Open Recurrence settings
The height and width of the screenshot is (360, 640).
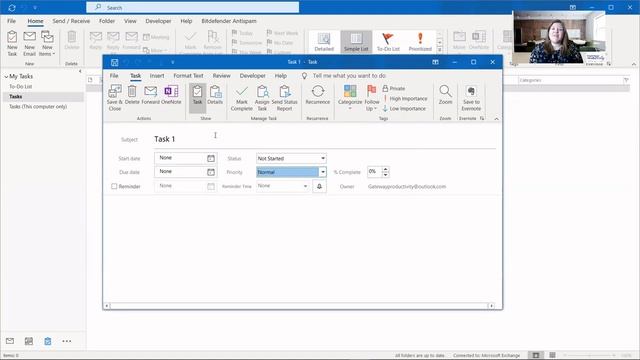tap(318, 95)
